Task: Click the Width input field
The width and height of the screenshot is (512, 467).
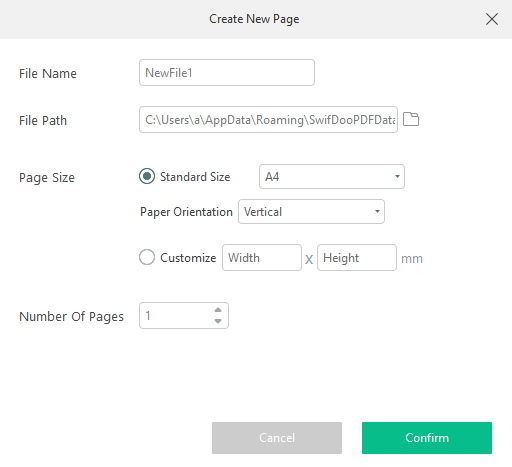Action: [x=262, y=258]
